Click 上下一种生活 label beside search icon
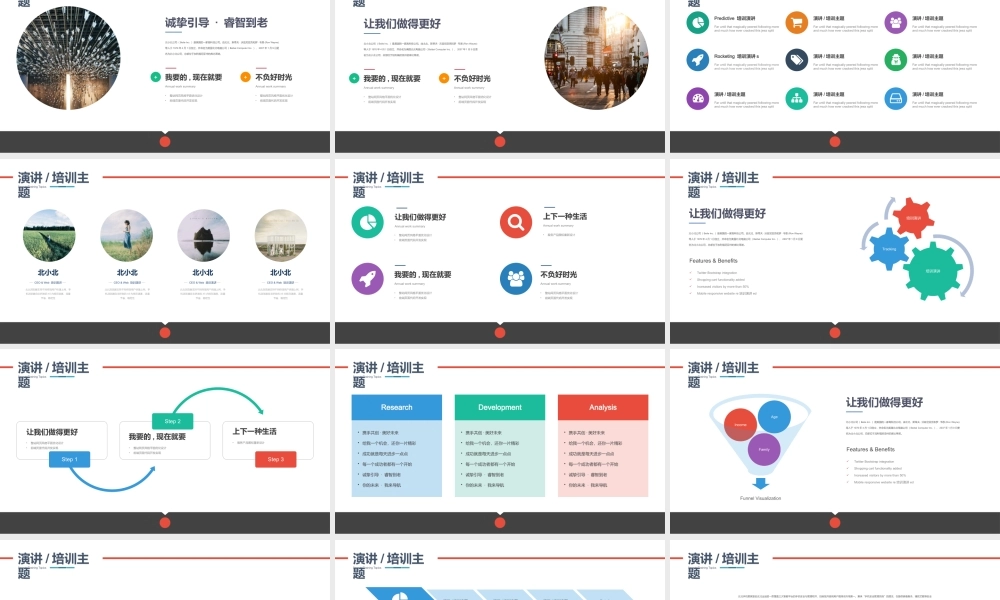The width and height of the screenshot is (1000, 600). [564, 216]
